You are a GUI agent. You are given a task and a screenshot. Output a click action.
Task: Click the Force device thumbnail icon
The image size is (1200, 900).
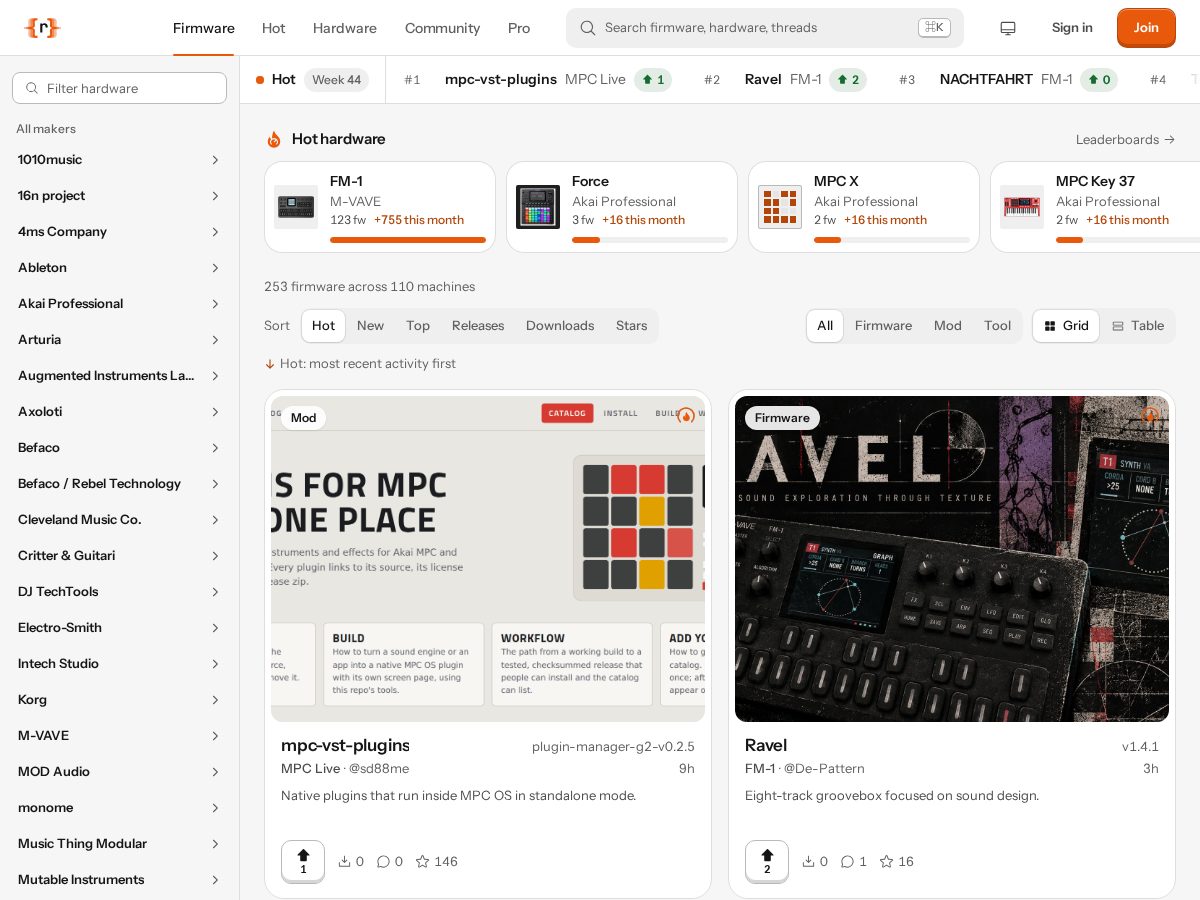[538, 207]
